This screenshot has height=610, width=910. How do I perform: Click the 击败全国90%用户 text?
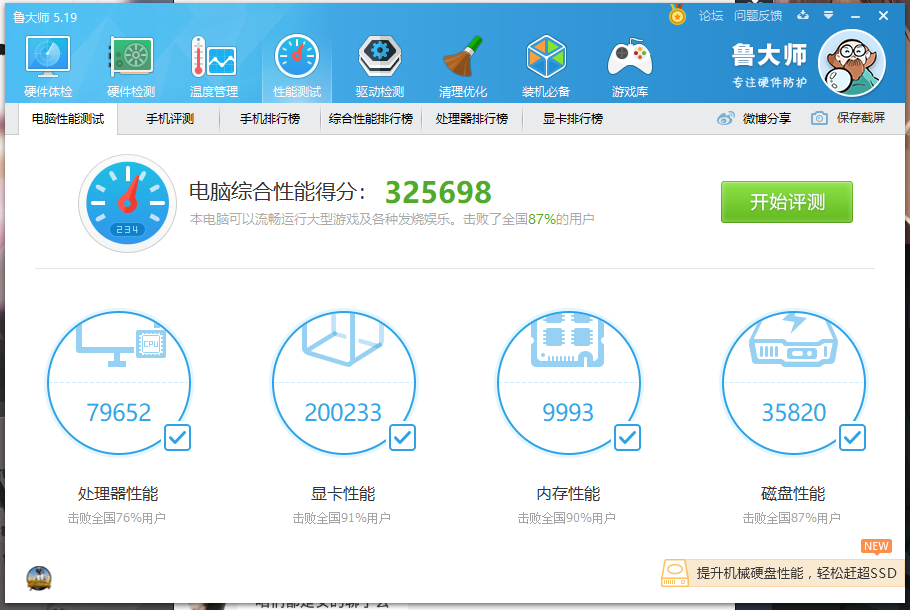pos(566,518)
